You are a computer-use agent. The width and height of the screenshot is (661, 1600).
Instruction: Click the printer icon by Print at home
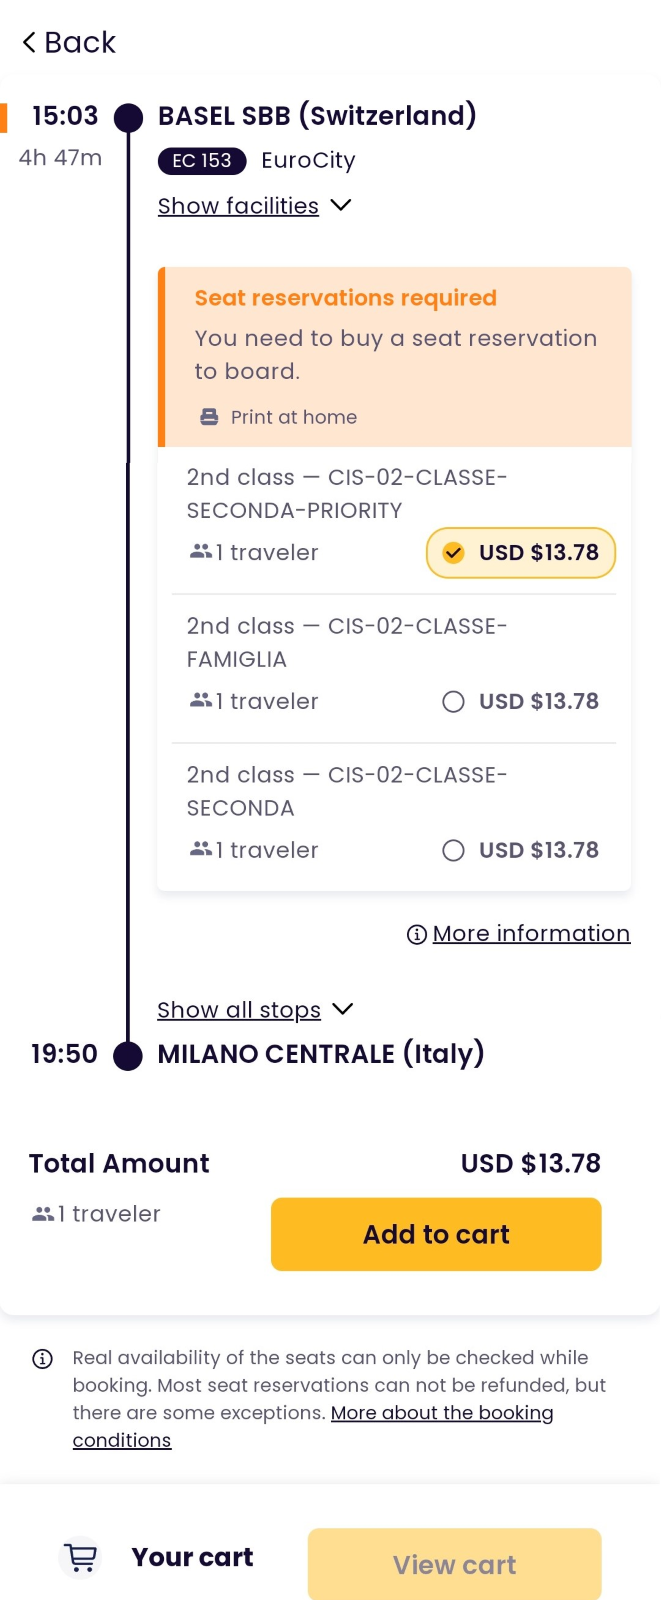pos(209,417)
